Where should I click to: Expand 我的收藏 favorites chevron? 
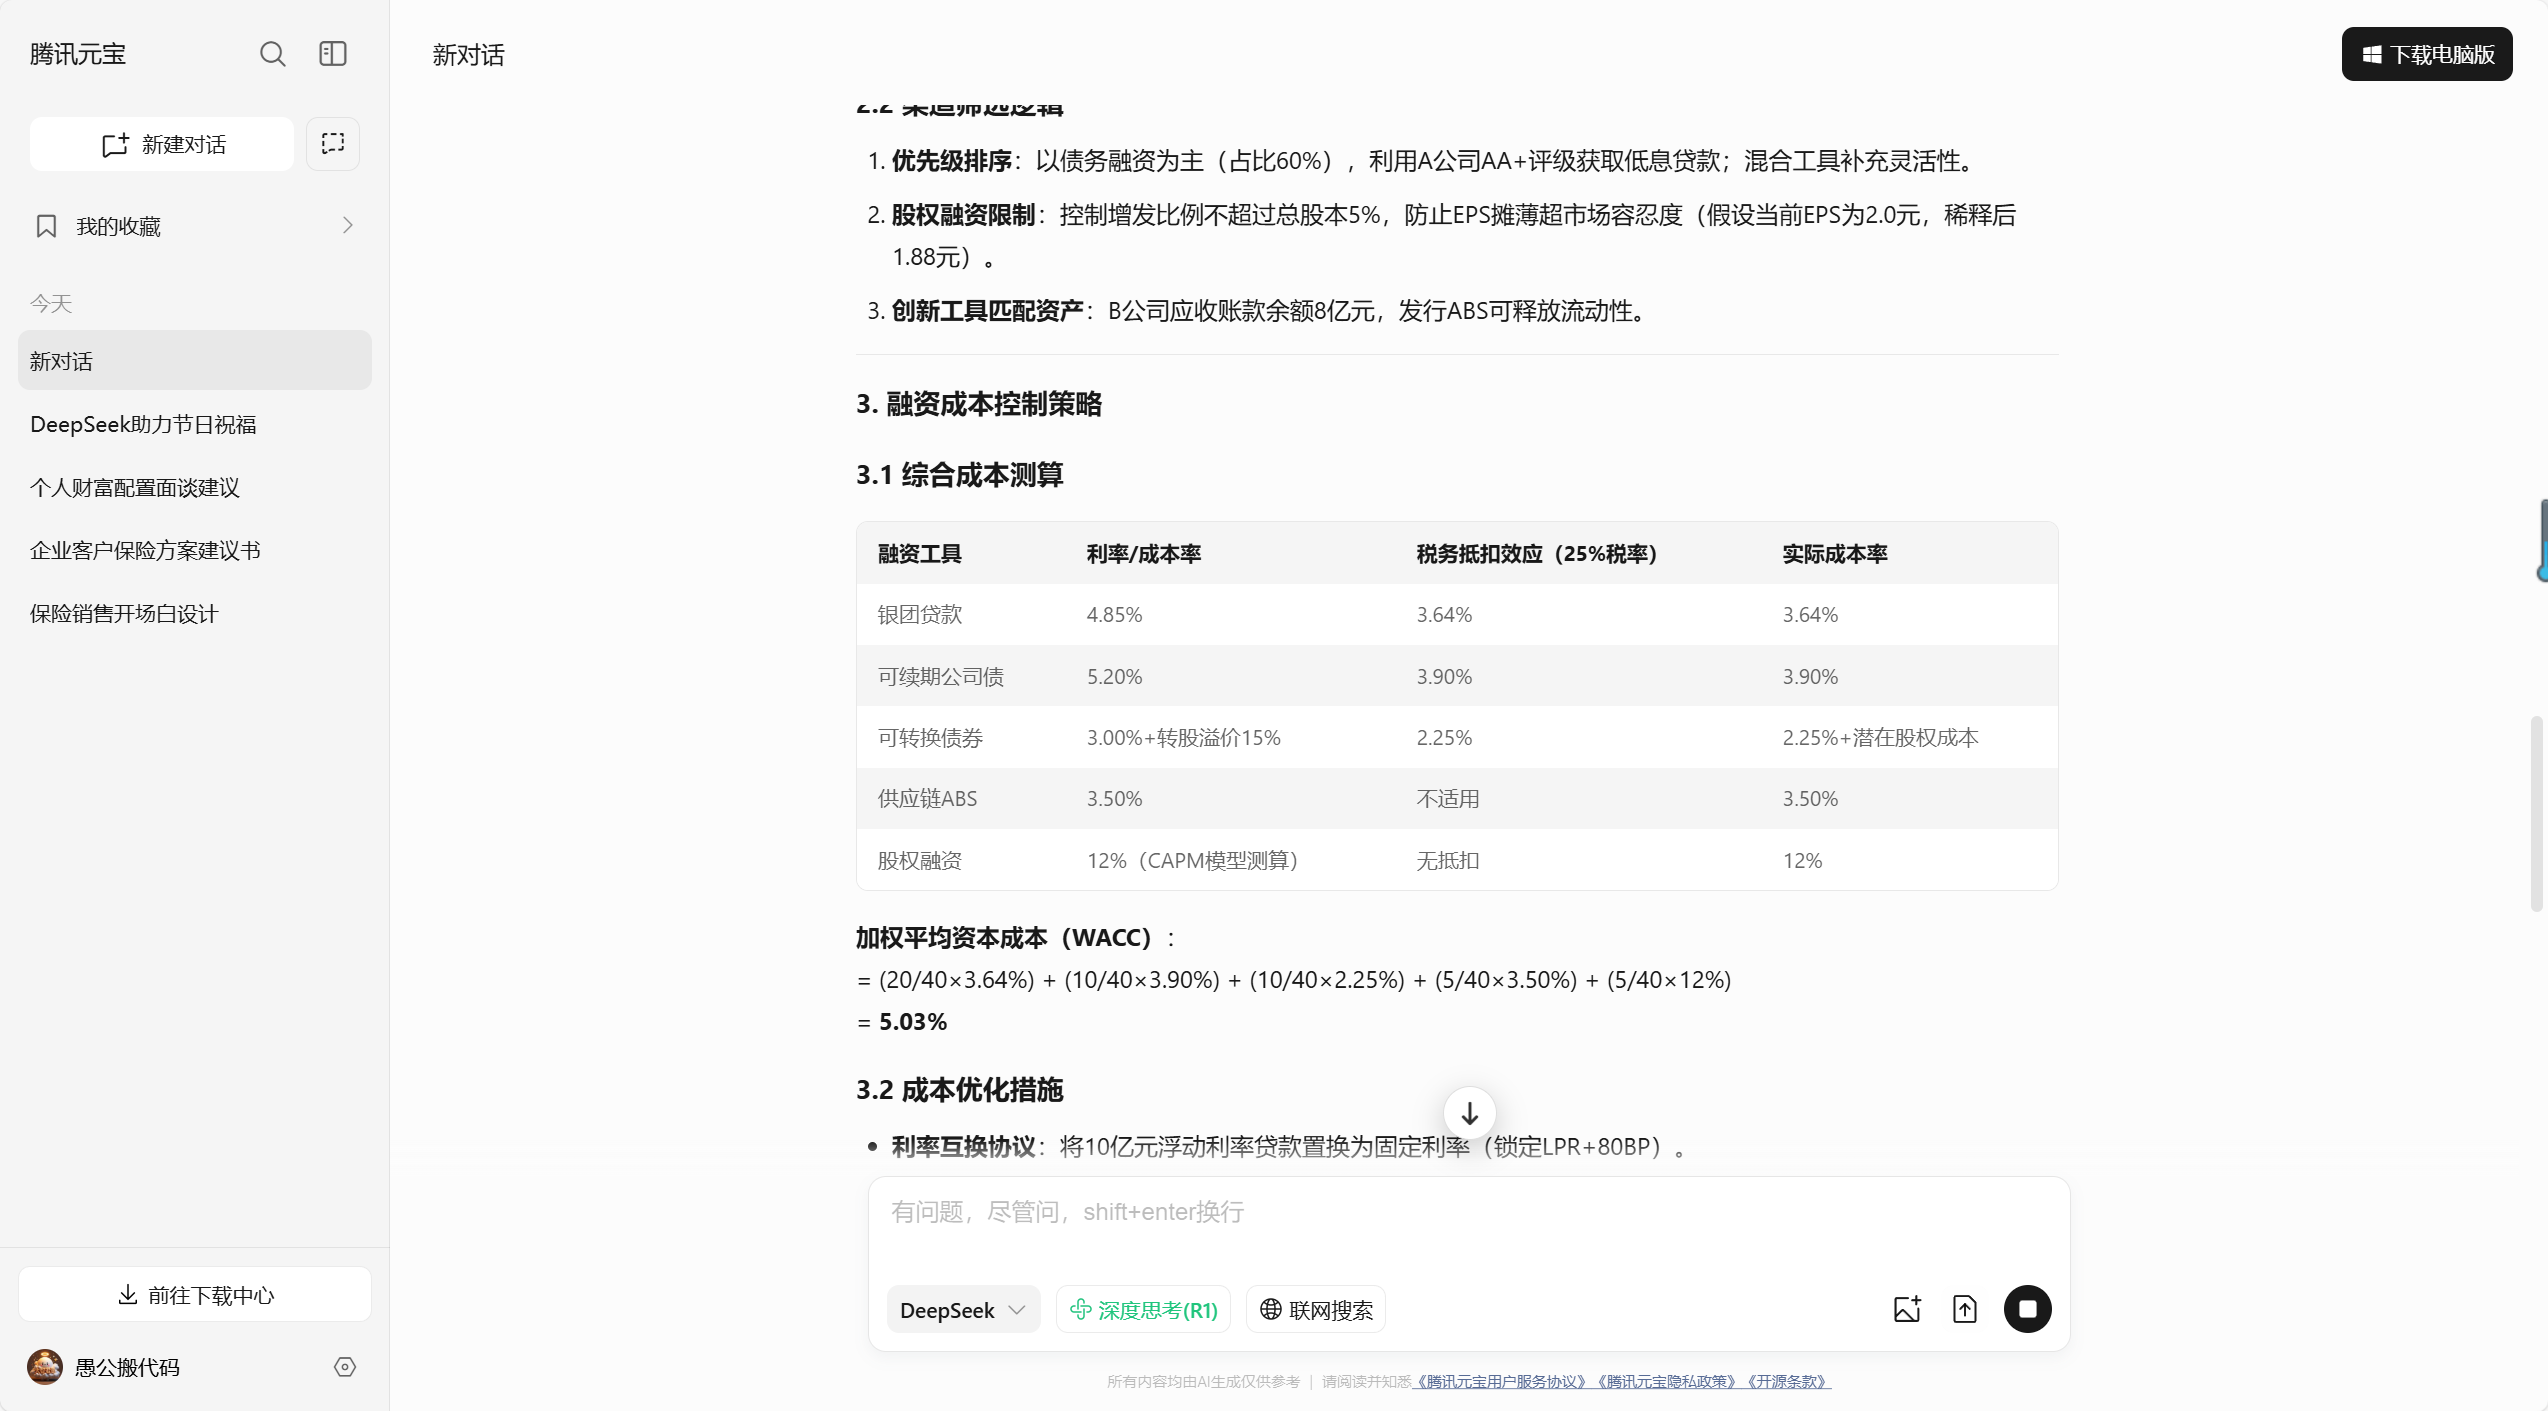pyautogui.click(x=347, y=226)
